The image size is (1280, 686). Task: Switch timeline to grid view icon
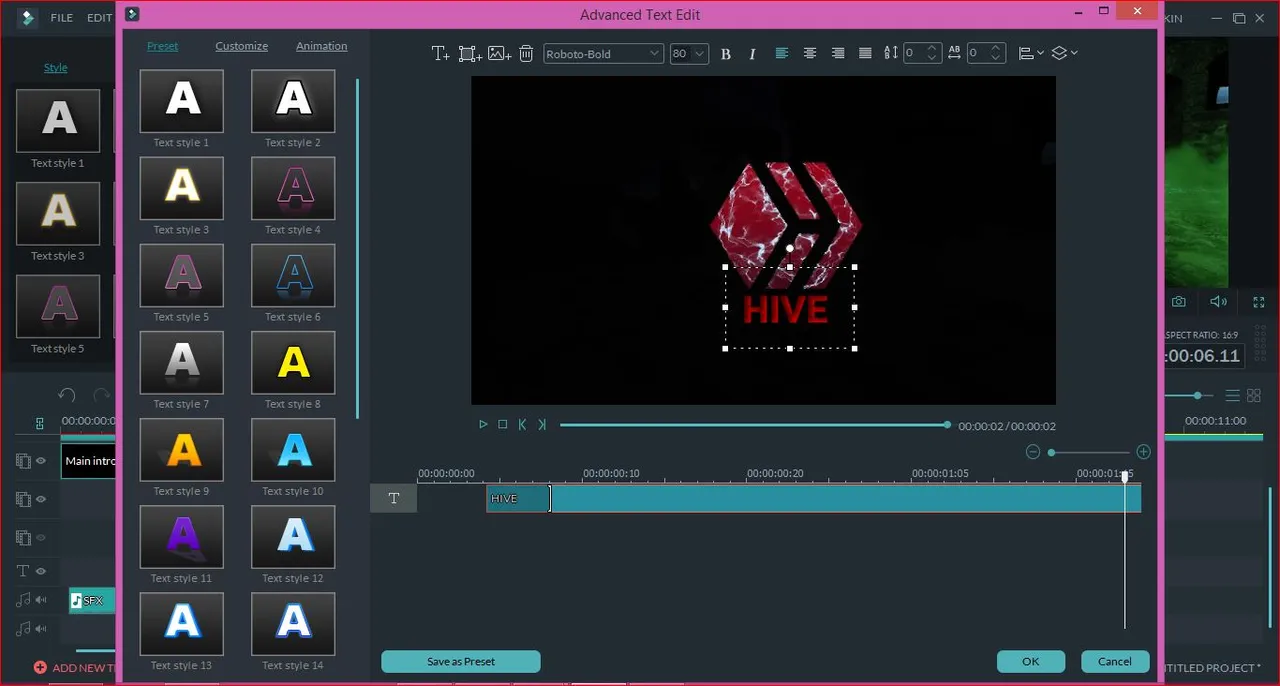coord(1254,396)
